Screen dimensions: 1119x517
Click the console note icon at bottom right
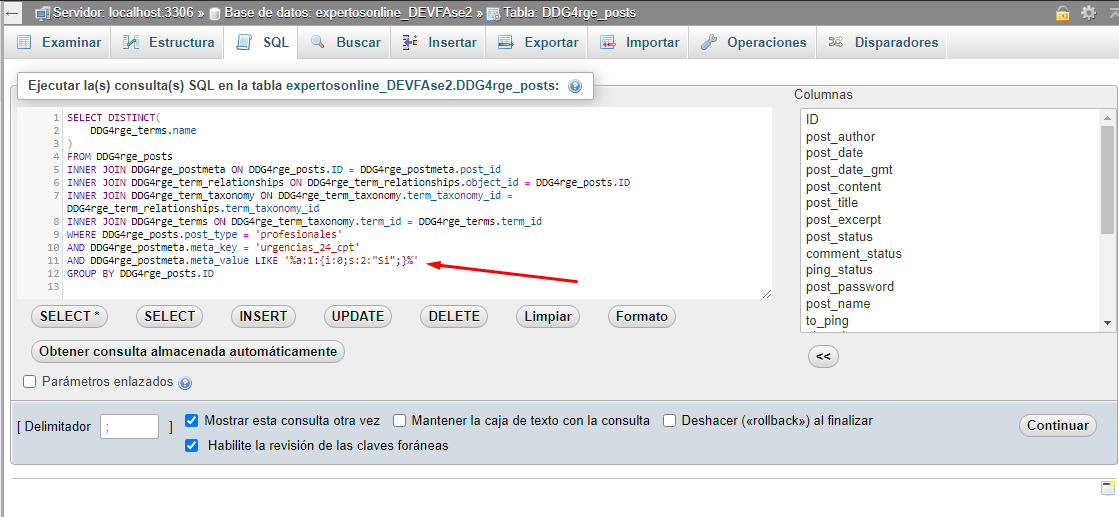tap(1108, 488)
